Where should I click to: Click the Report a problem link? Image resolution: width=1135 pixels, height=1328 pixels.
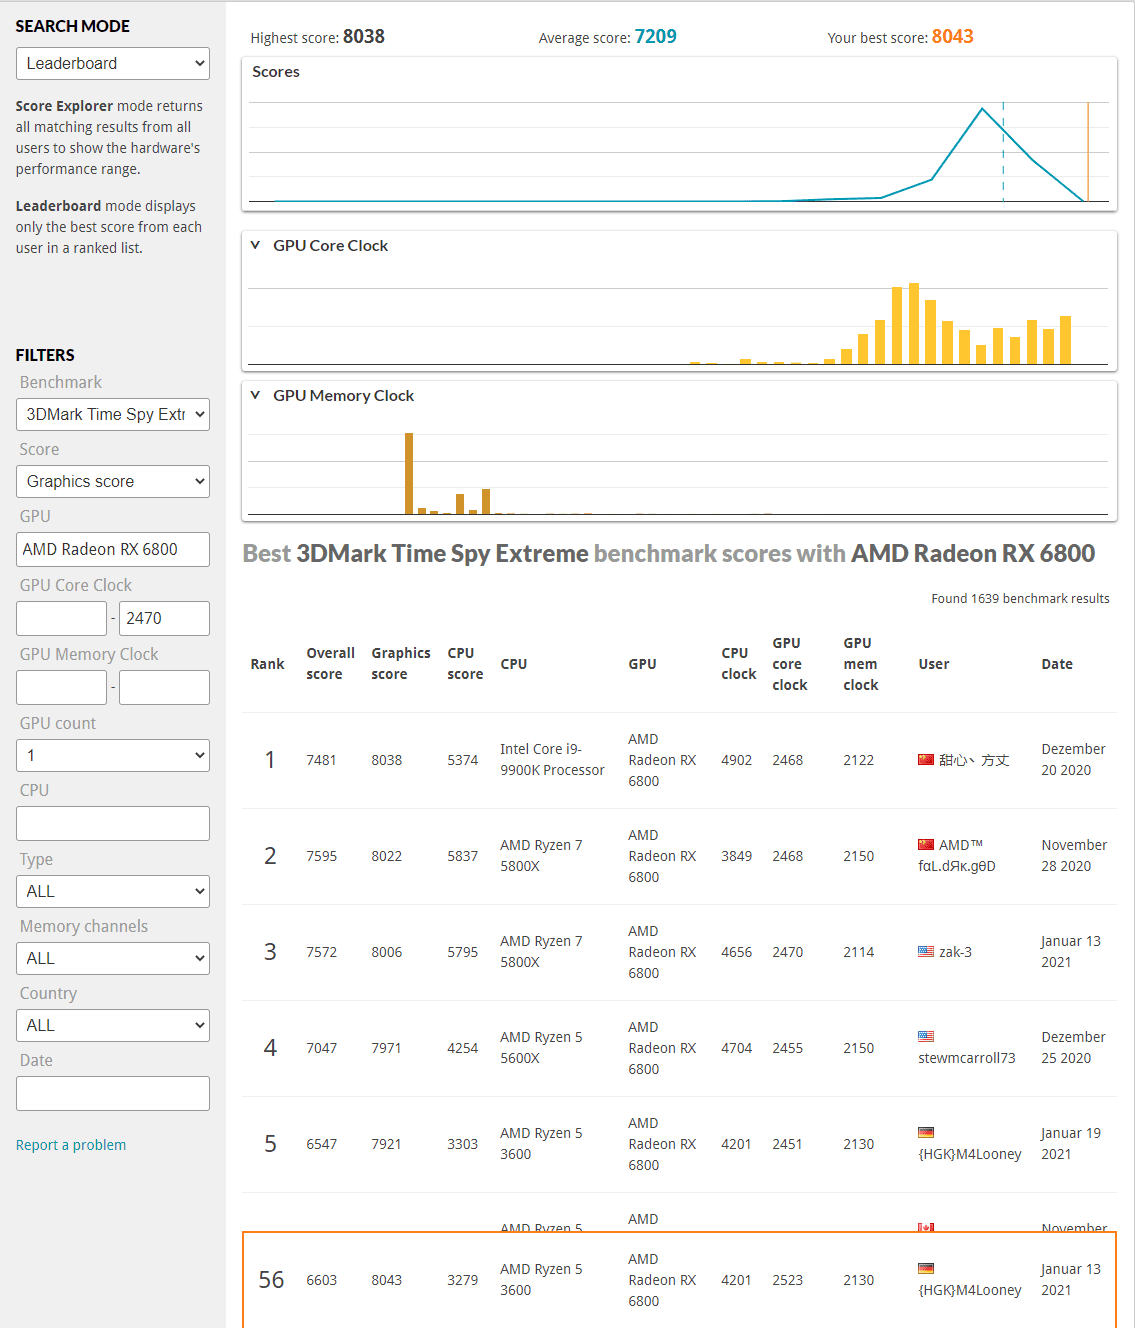tap(71, 1145)
